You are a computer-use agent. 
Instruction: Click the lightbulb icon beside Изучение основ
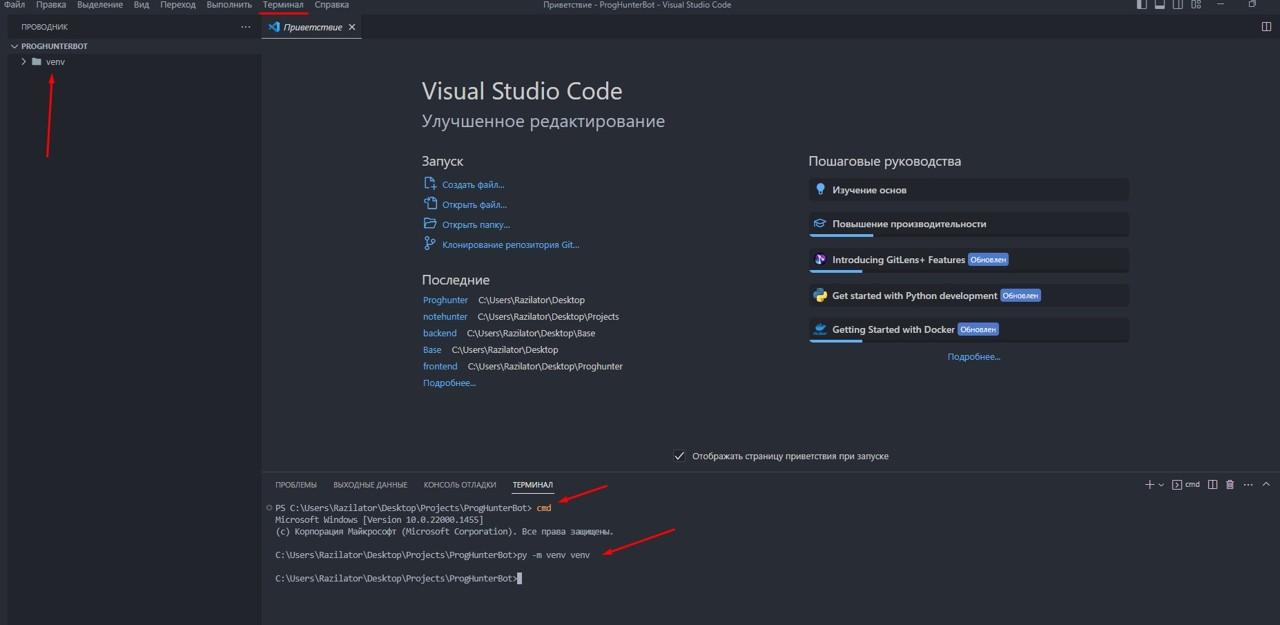click(x=820, y=189)
